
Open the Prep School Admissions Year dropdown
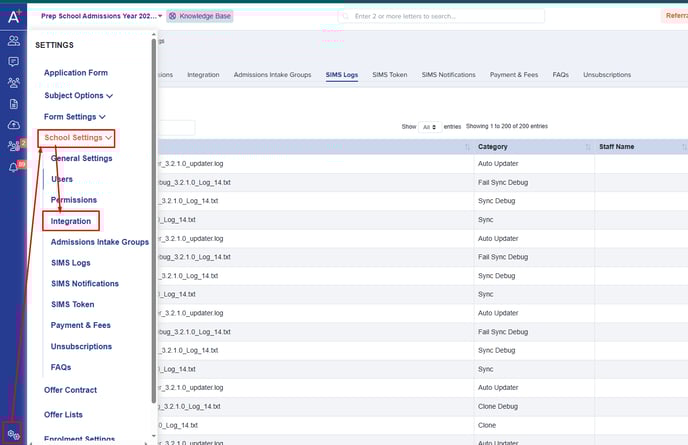point(101,16)
